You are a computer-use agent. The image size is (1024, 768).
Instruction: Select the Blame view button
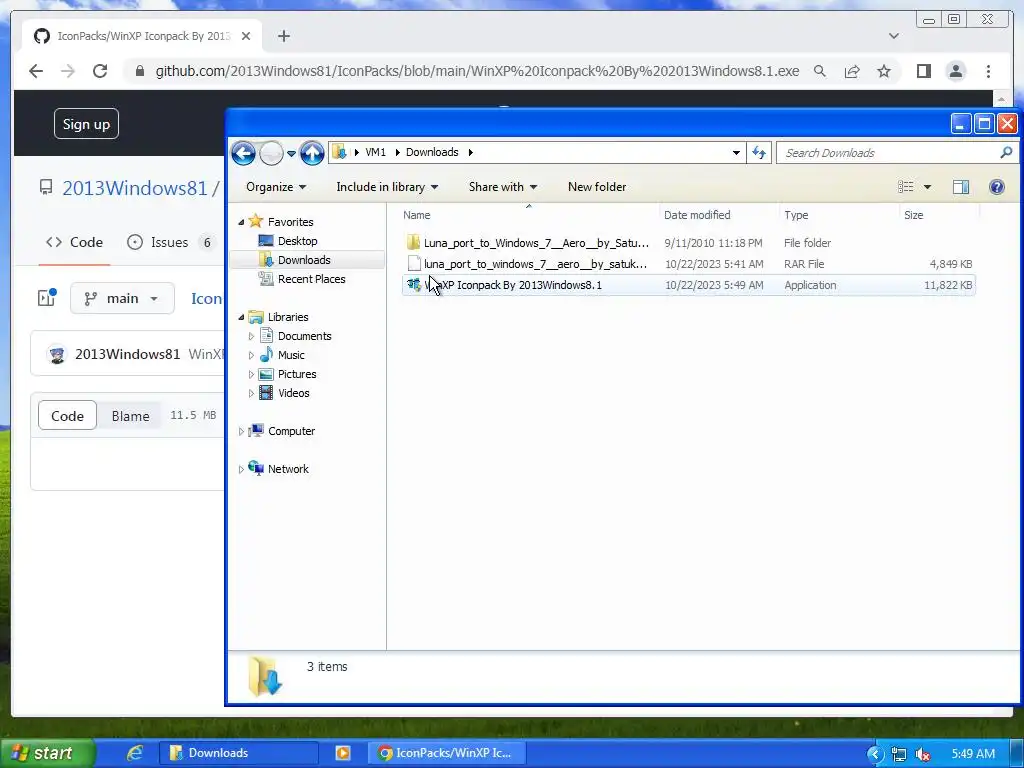(x=130, y=416)
